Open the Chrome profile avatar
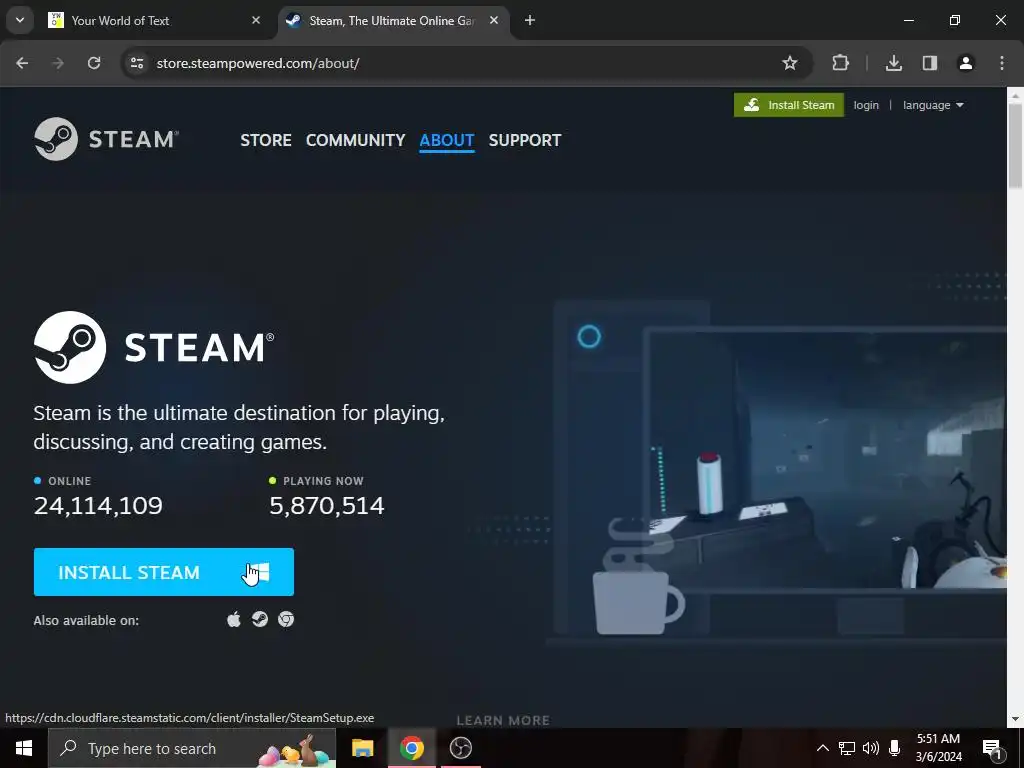1024x768 pixels. 966,63
